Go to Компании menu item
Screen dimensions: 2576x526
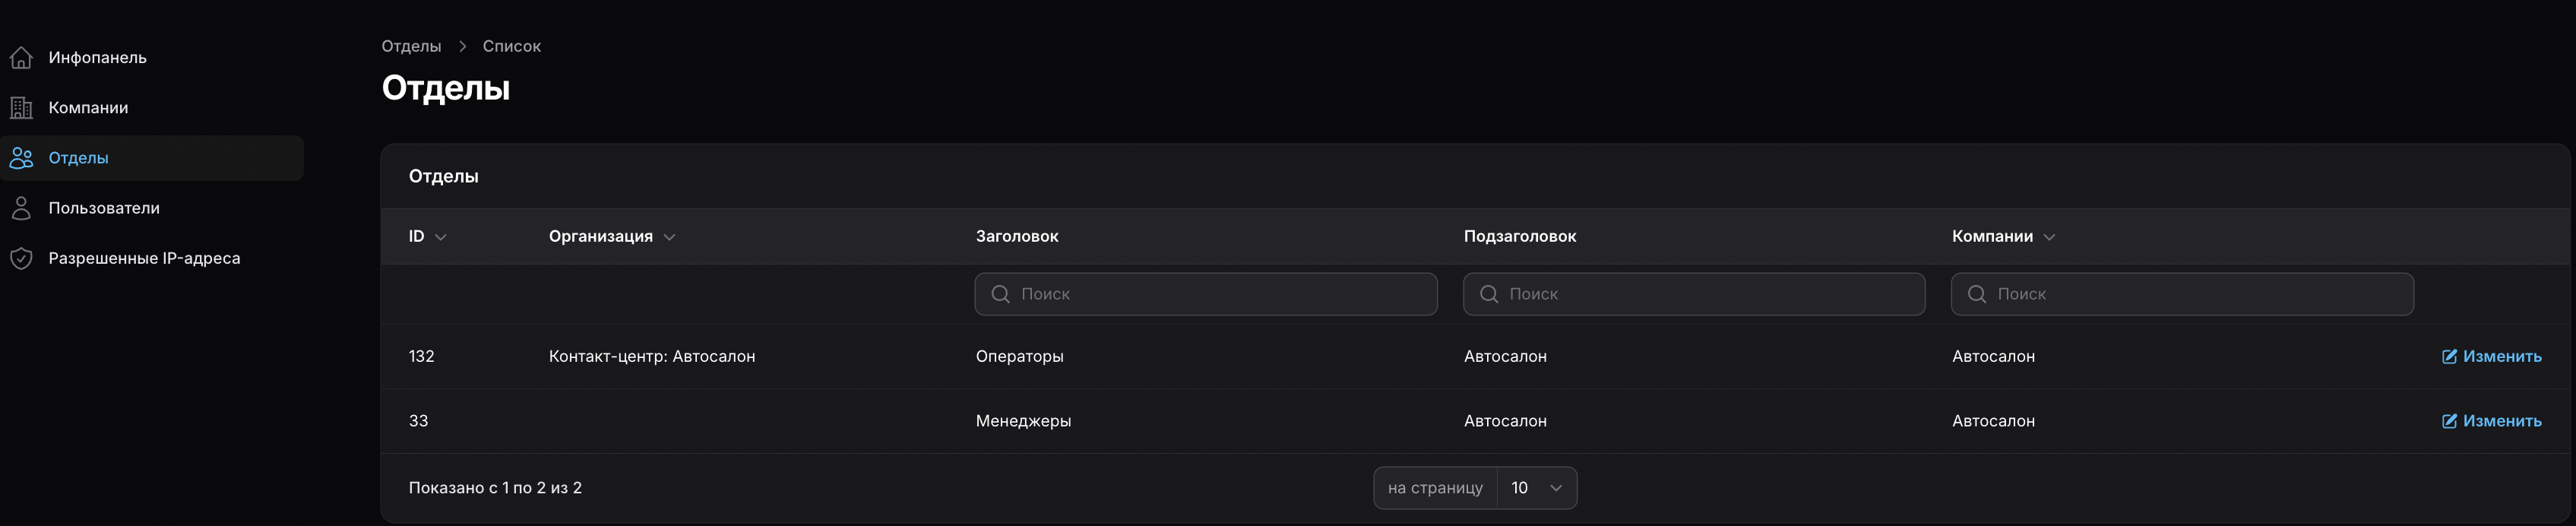click(88, 108)
